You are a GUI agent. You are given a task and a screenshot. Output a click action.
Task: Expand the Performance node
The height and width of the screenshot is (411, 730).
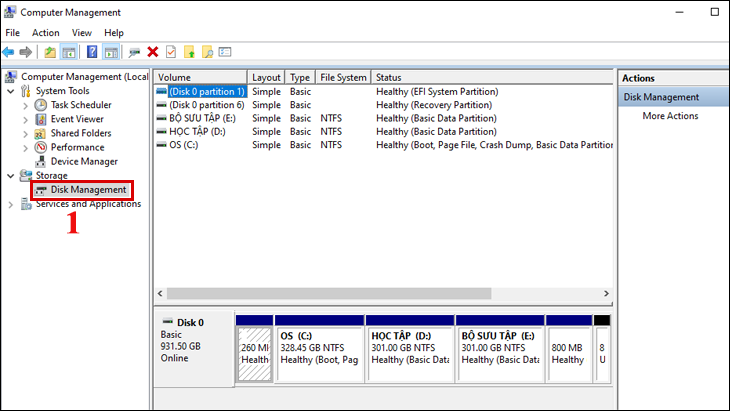tap(25, 148)
